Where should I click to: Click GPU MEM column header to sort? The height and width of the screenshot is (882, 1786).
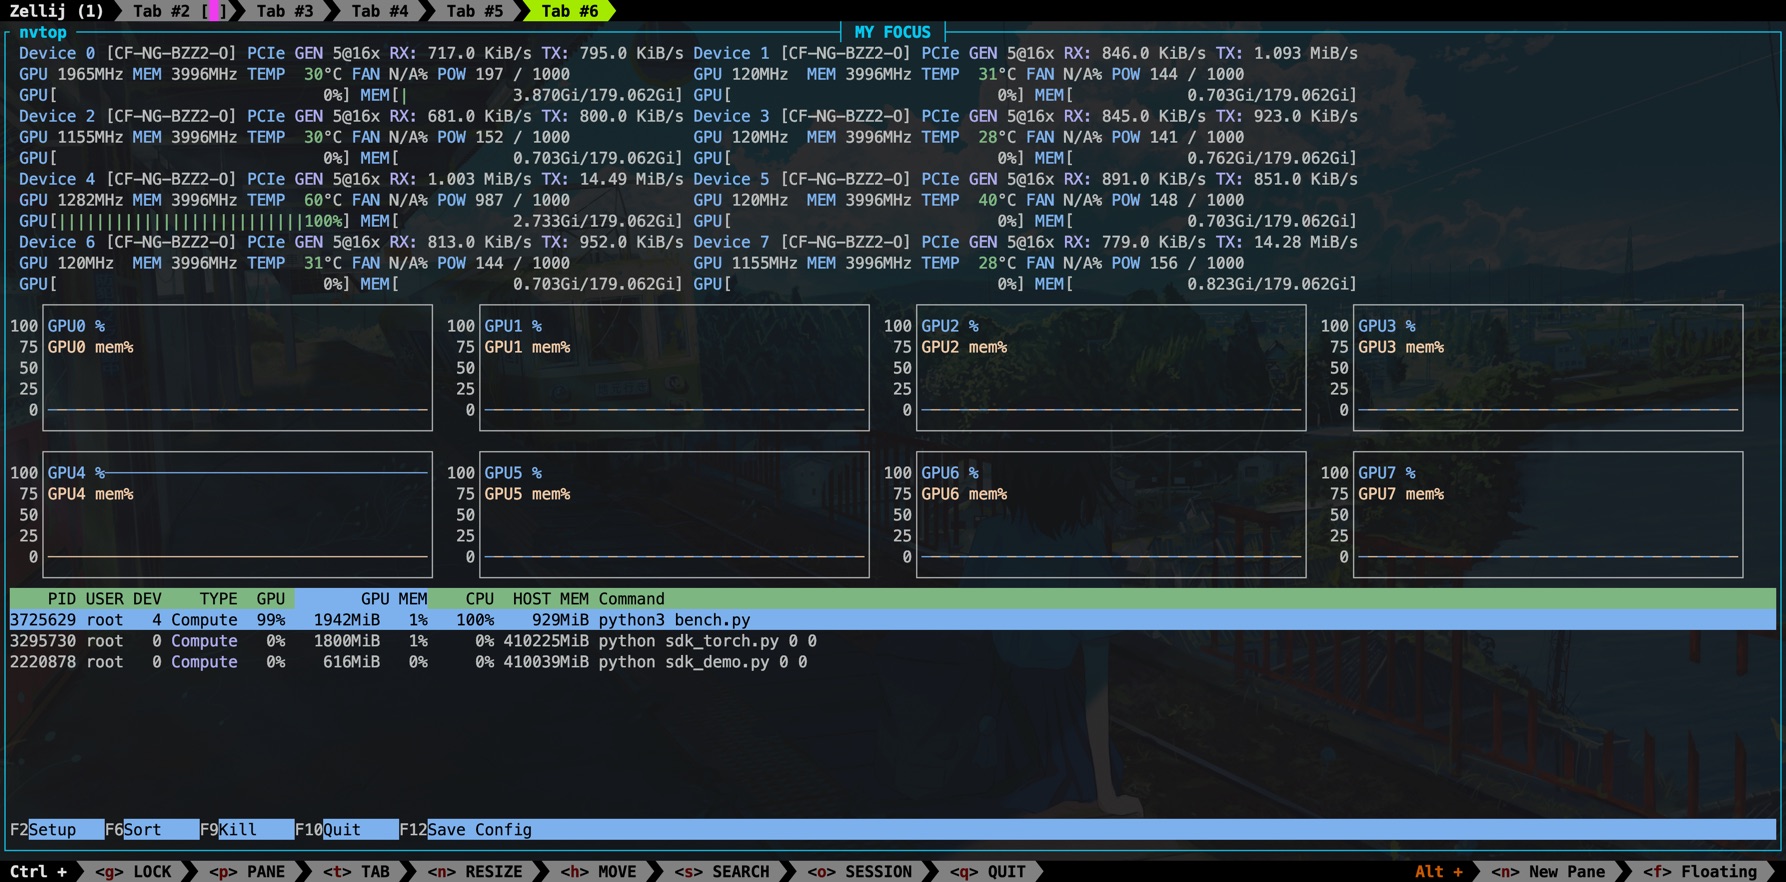tap(393, 599)
